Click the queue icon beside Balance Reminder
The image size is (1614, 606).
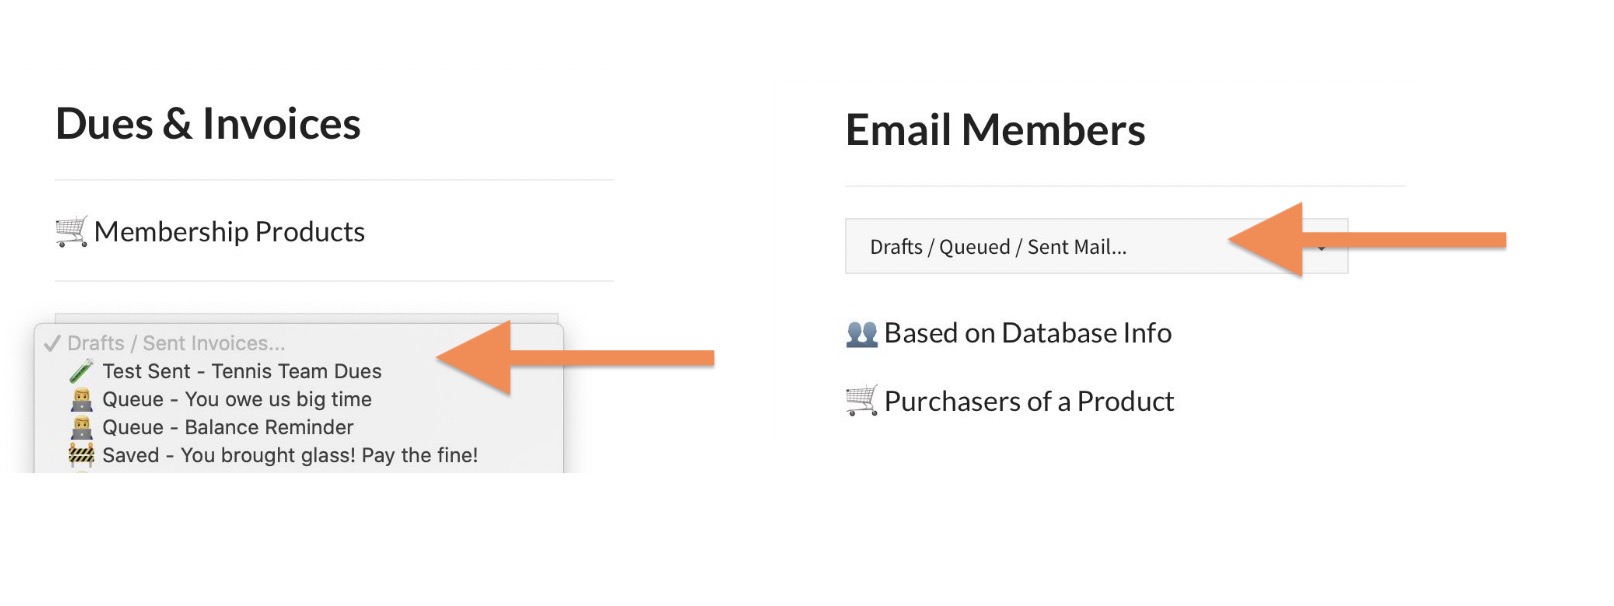pyautogui.click(x=81, y=427)
